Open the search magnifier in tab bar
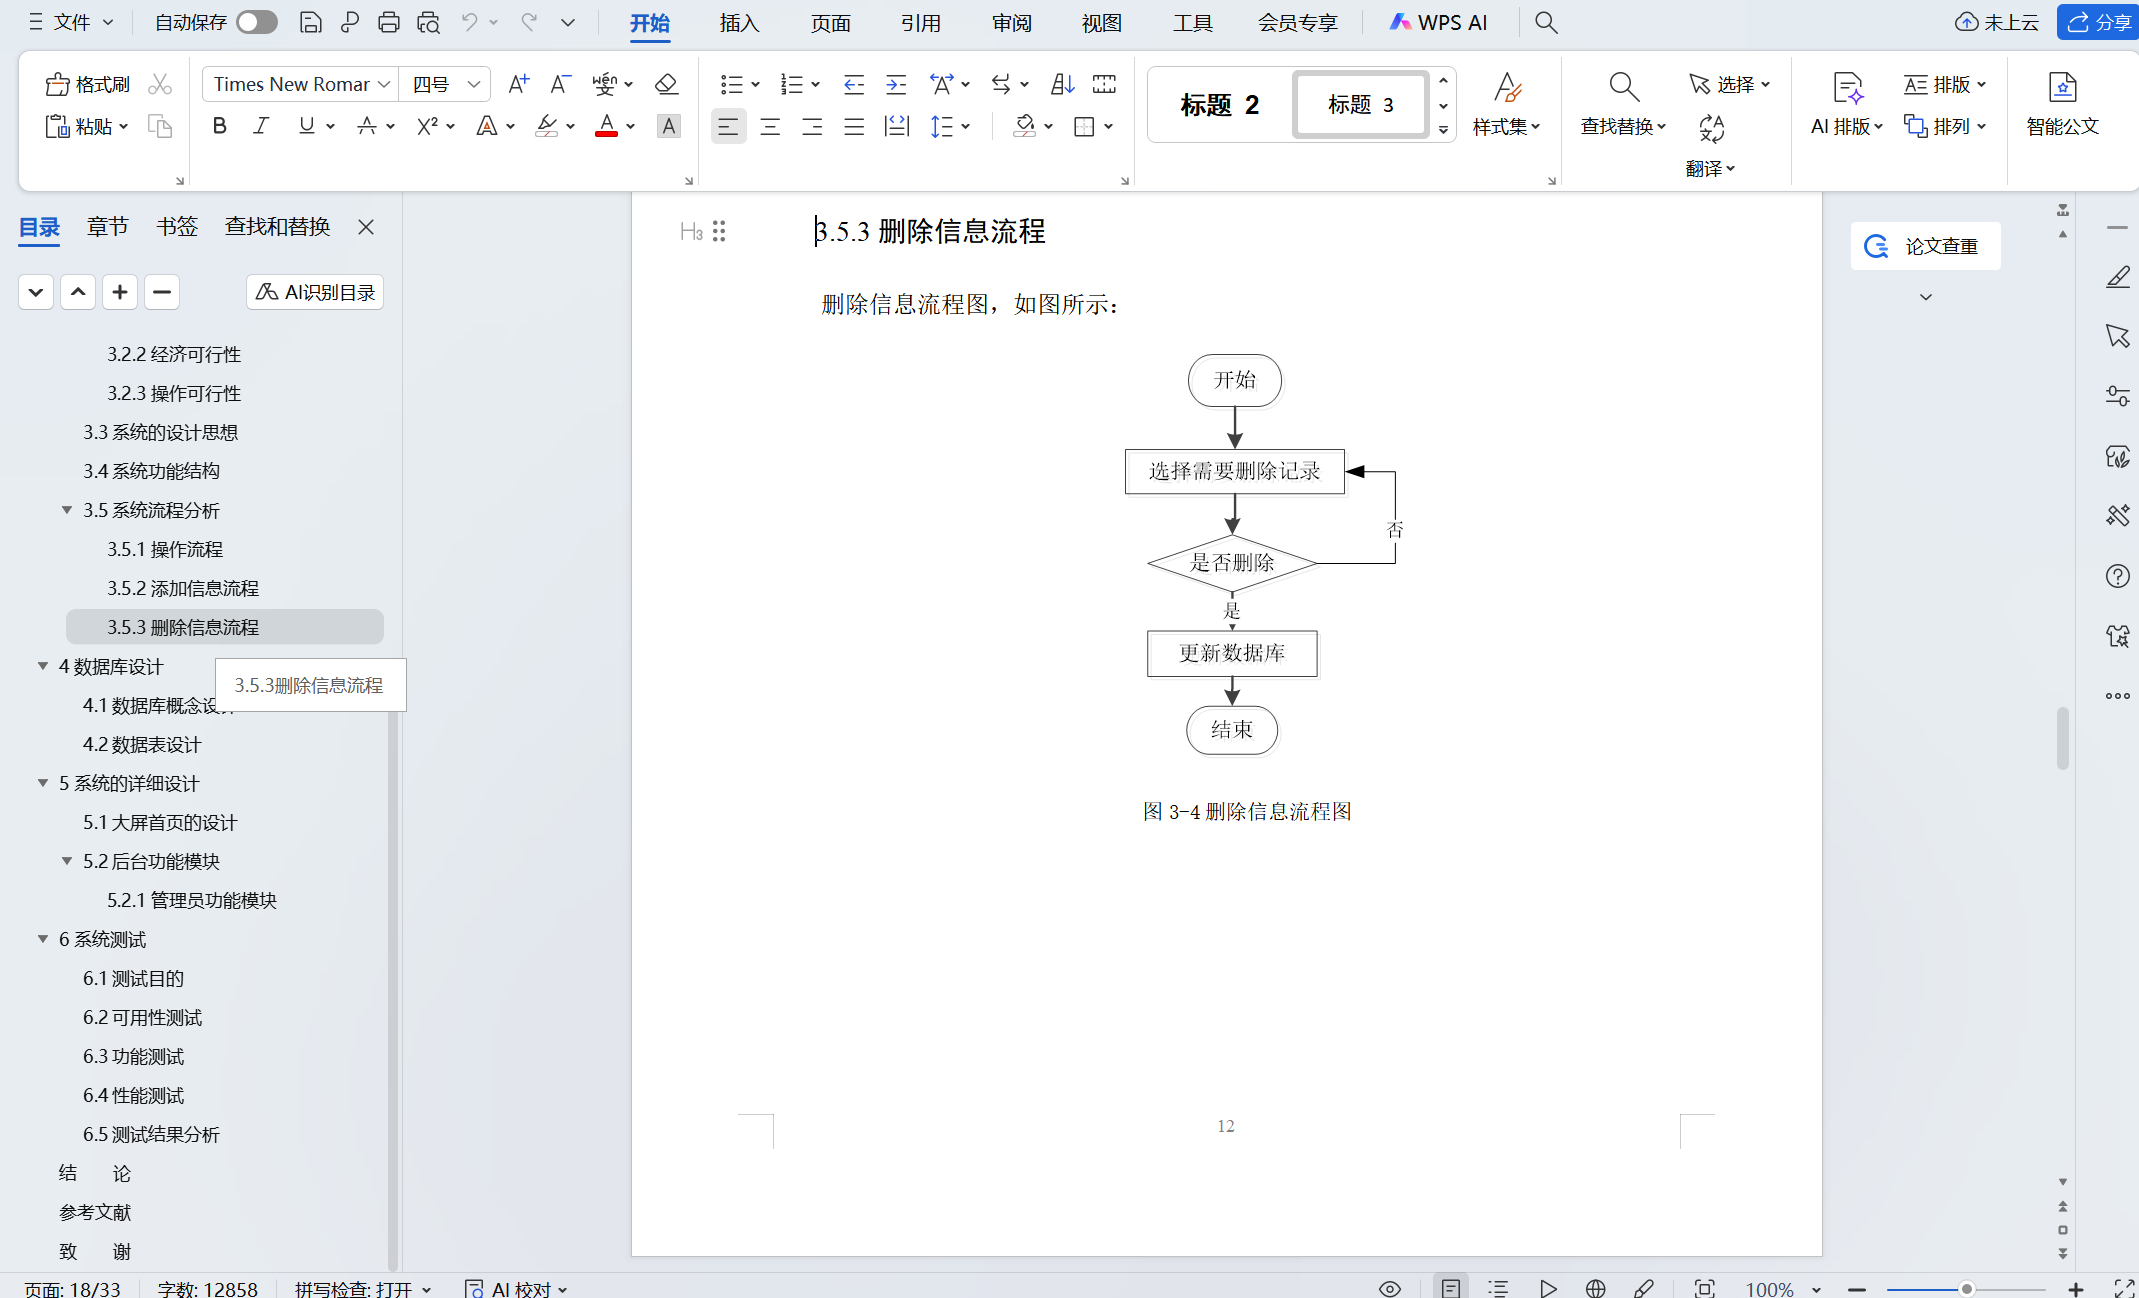Image resolution: width=2139 pixels, height=1298 pixels. click(x=1546, y=22)
